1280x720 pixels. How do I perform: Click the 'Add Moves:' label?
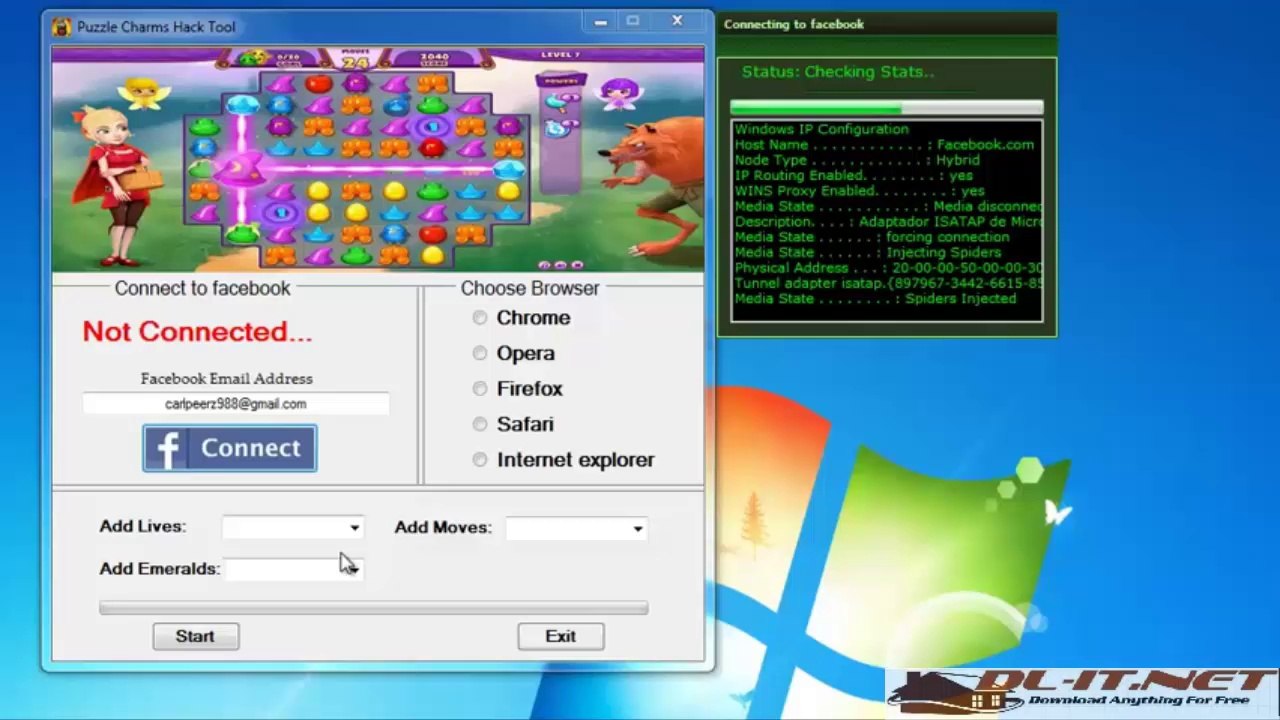pos(443,527)
